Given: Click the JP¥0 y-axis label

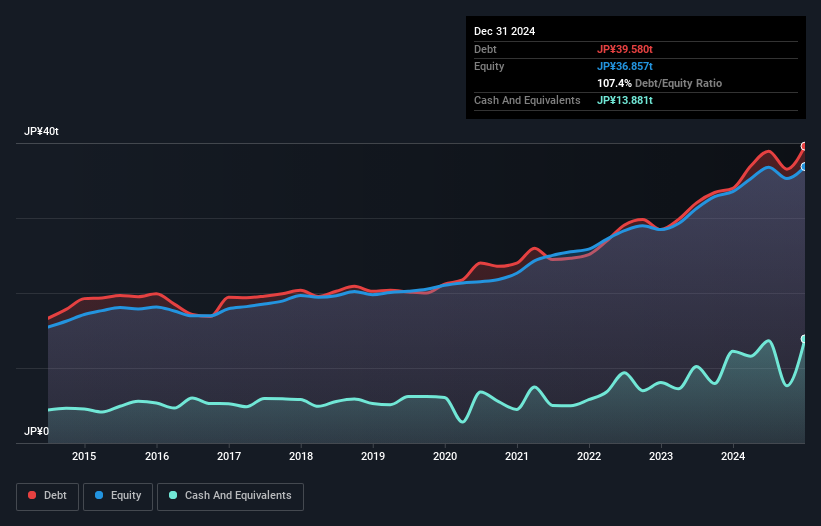Looking at the screenshot, I should pyautogui.click(x=36, y=431).
